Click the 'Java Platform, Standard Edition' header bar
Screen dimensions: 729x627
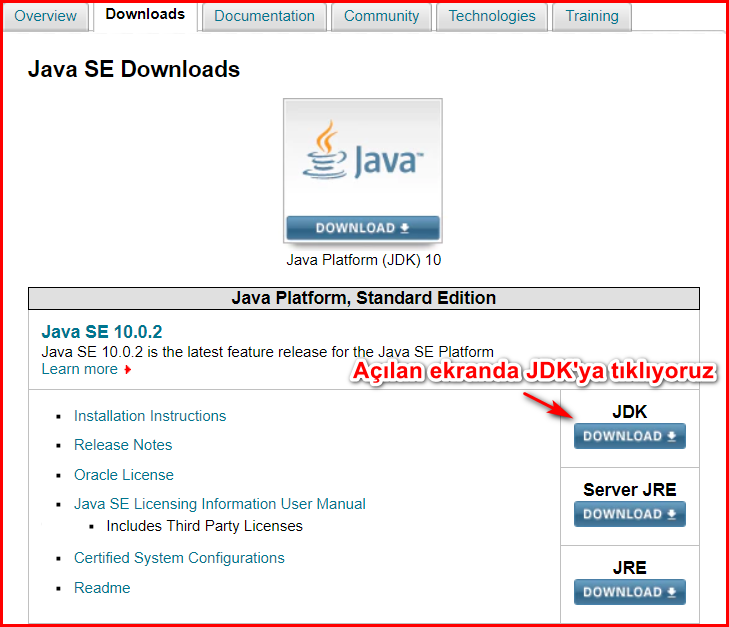(364, 298)
